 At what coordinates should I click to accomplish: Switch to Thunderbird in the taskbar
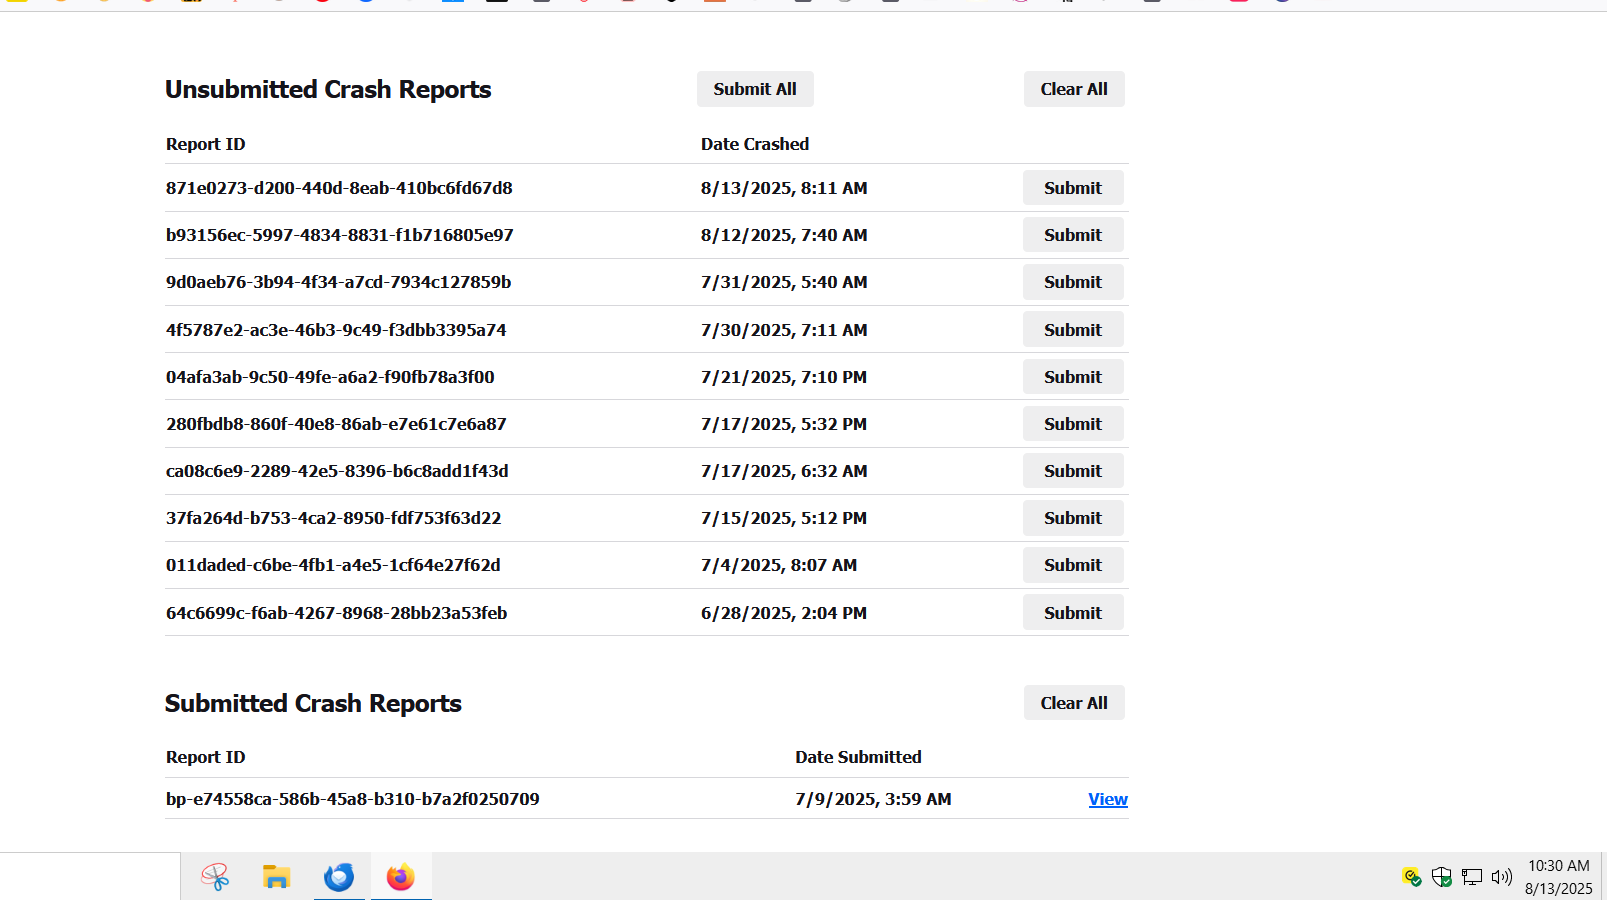coord(339,877)
